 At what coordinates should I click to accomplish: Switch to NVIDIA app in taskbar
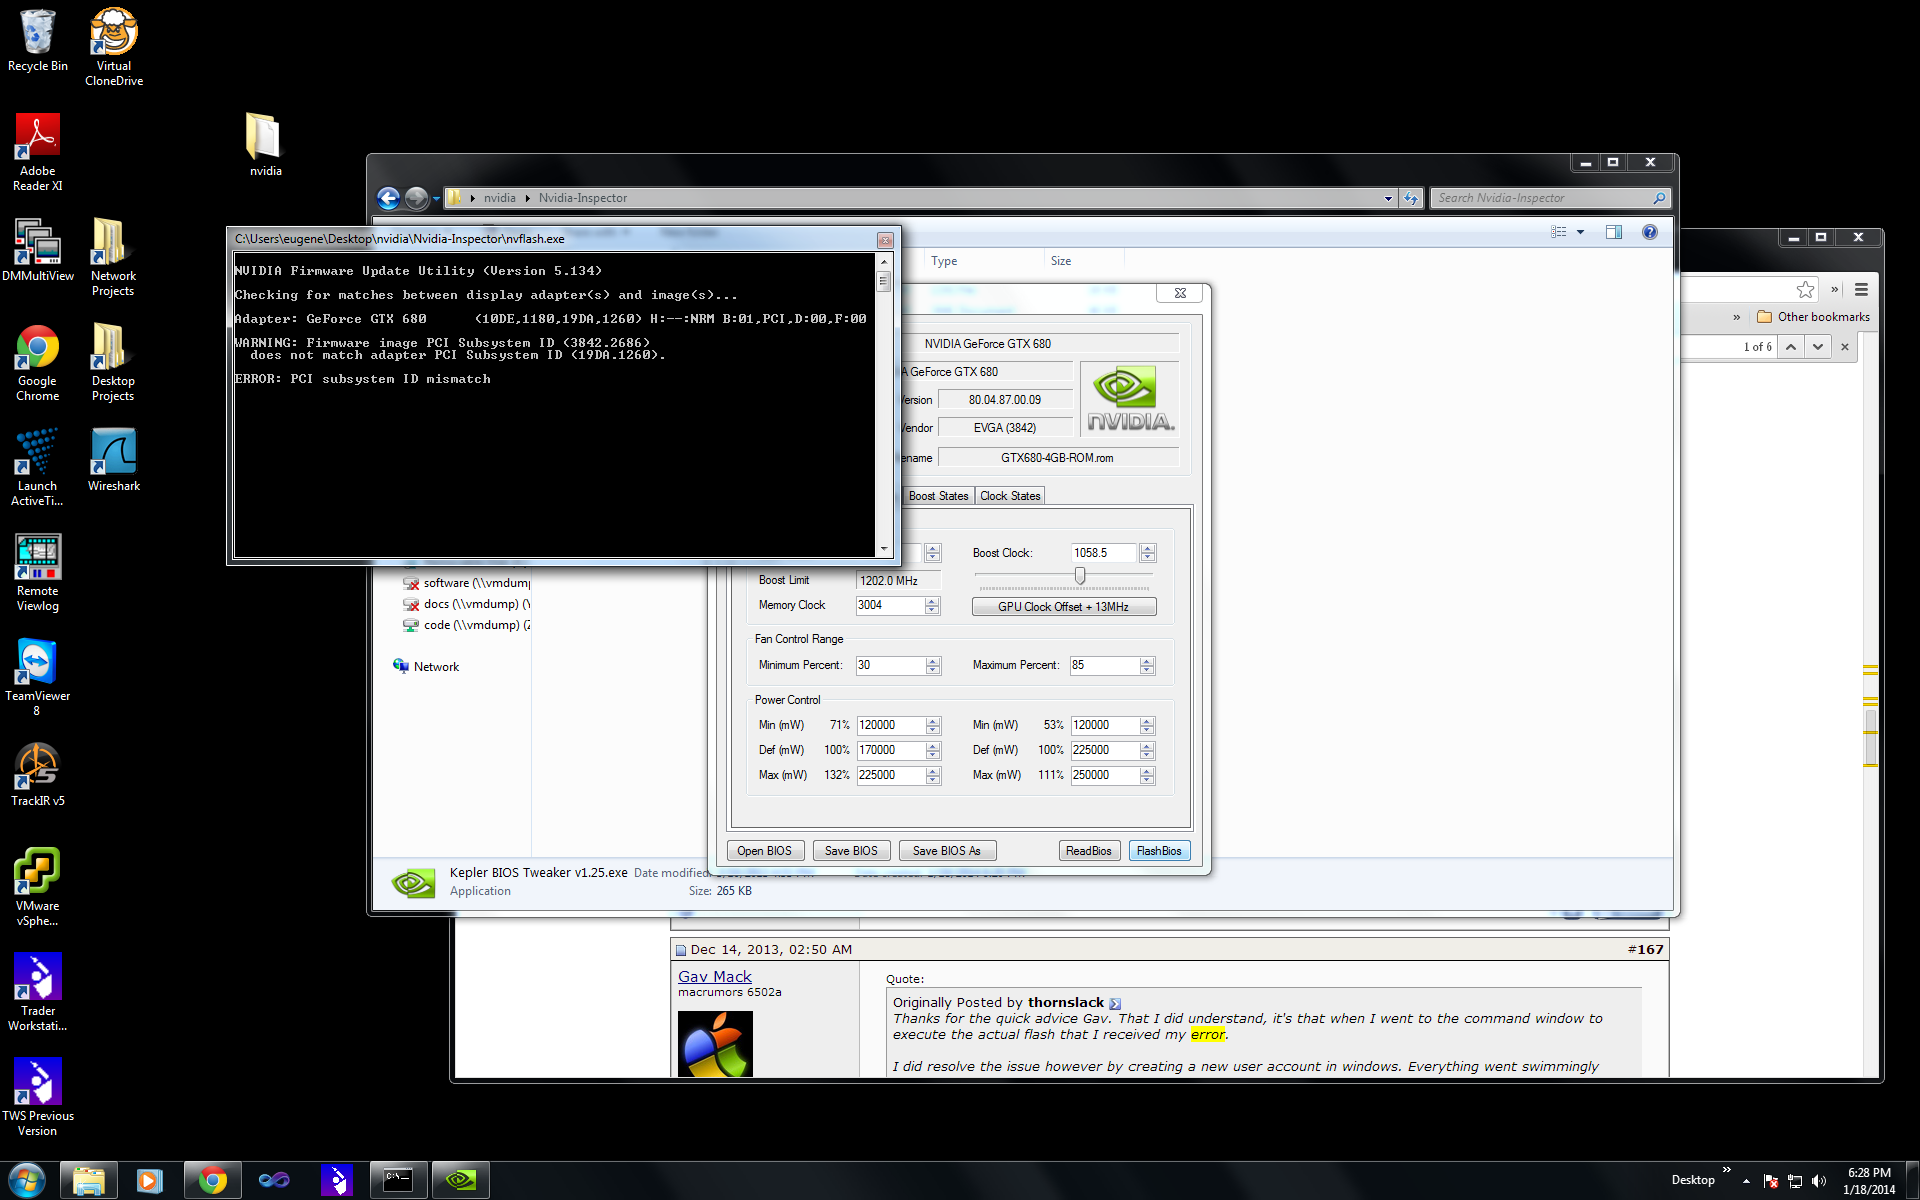tap(460, 1181)
